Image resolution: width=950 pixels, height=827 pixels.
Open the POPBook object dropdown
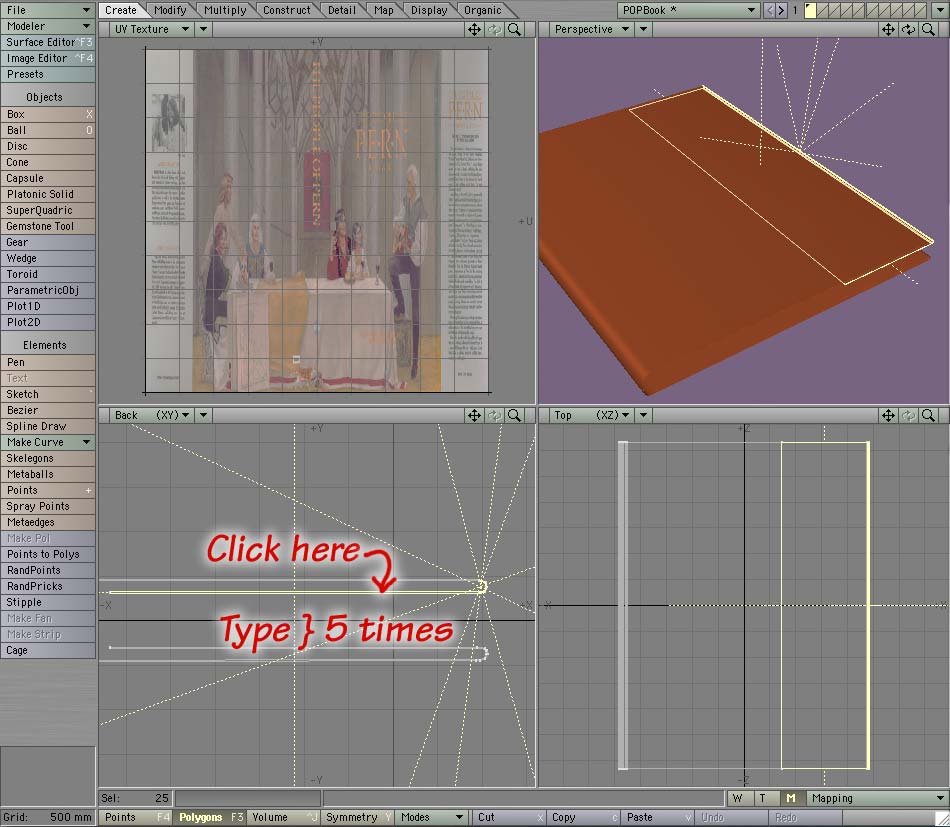tap(689, 10)
